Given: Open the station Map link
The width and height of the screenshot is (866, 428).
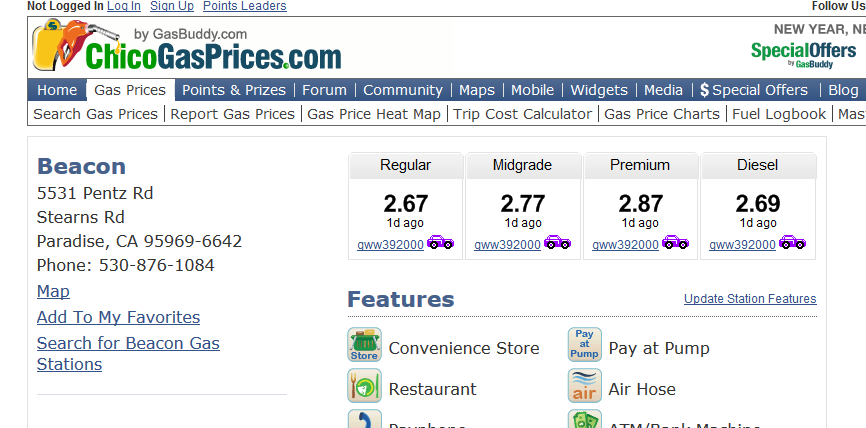Looking at the screenshot, I should 53,291.
